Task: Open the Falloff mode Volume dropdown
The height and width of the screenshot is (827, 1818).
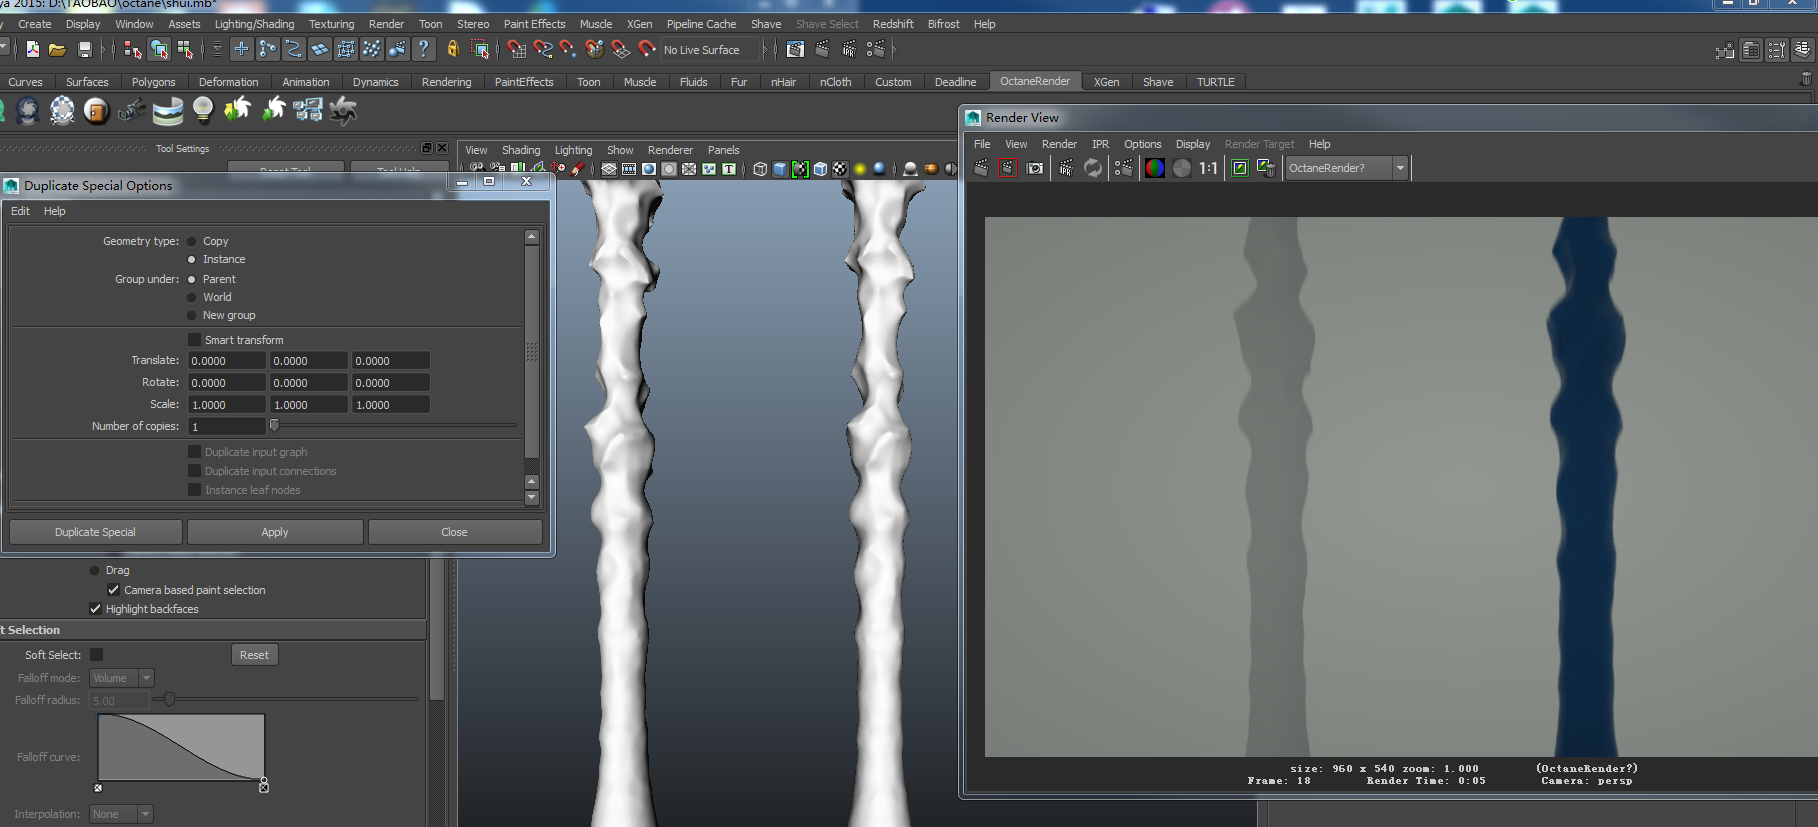Action: (x=121, y=678)
